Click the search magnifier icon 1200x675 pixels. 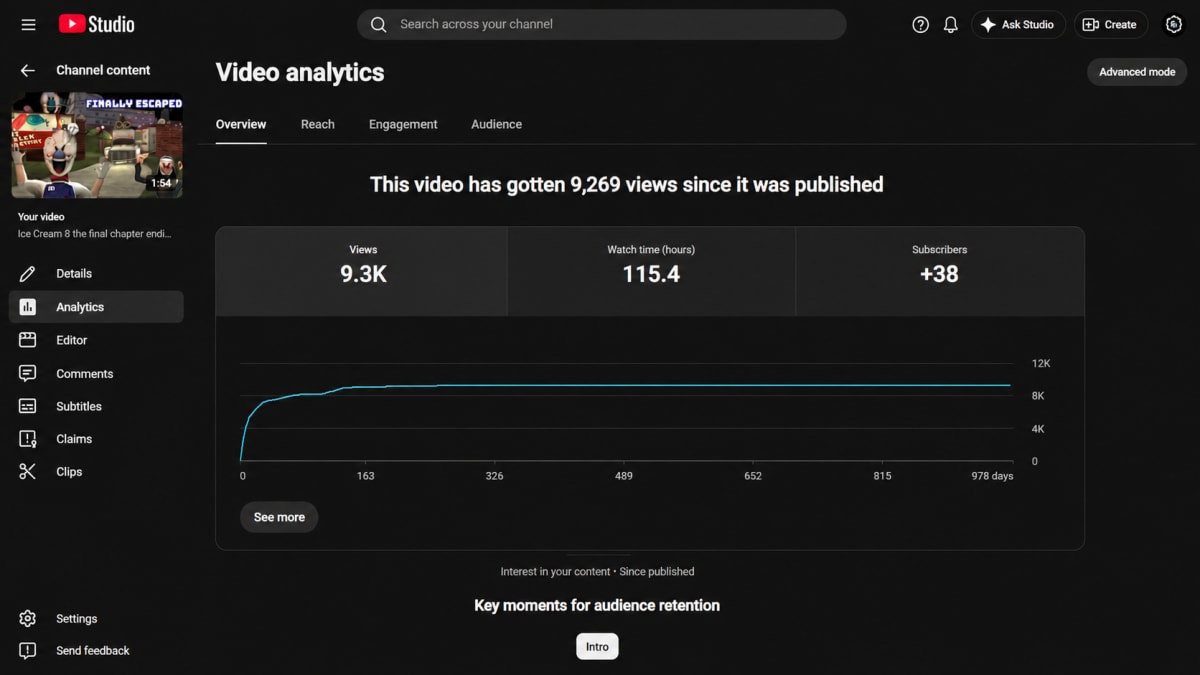[x=378, y=24]
